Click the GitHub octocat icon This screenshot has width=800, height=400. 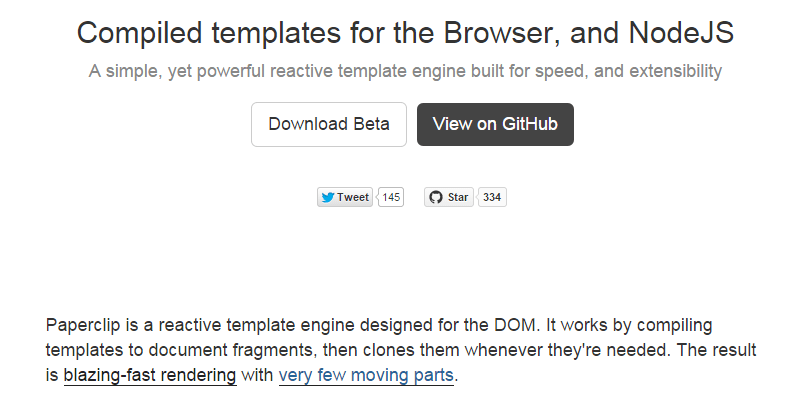[x=435, y=197]
